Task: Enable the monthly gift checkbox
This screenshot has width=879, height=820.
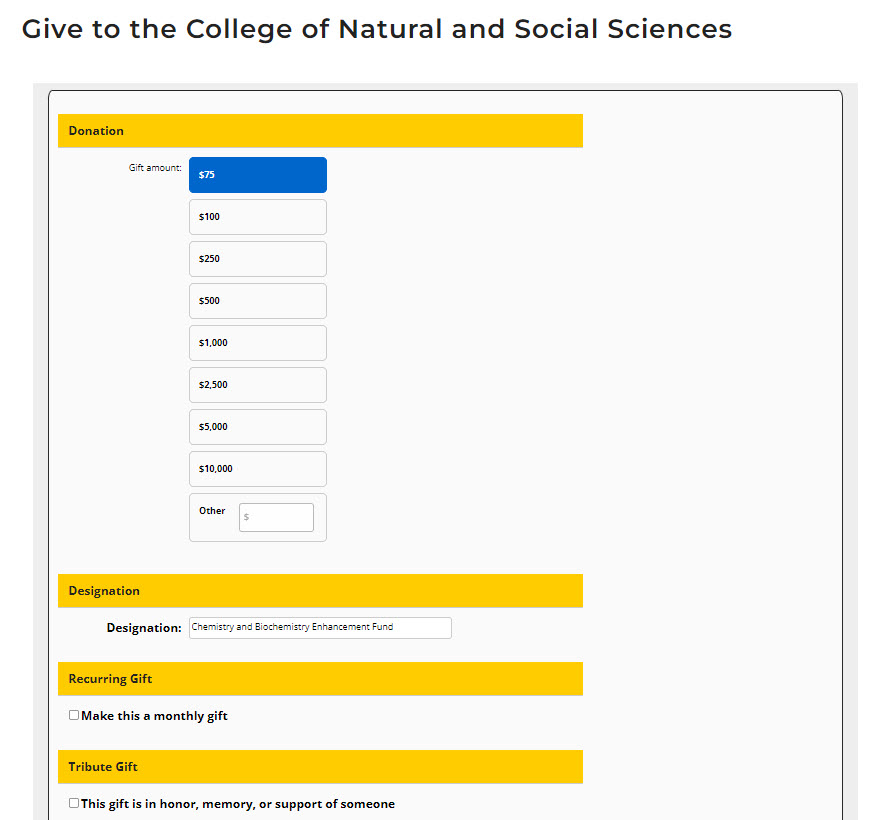Action: click(74, 715)
